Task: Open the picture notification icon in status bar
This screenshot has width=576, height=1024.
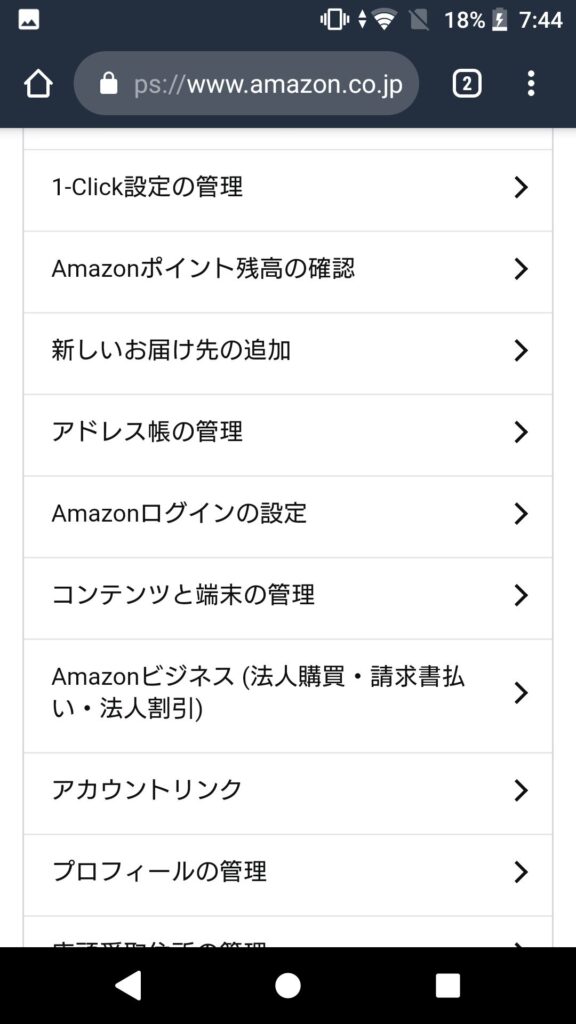Action: pyautogui.click(x=29, y=20)
